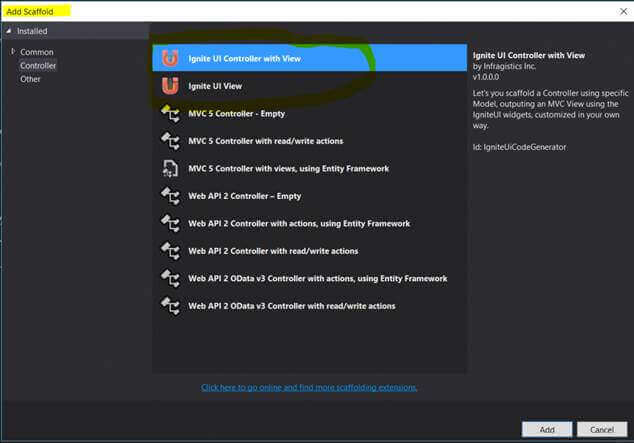
Task: Choose Web API 2 OData v3 Controller with read/write actions
Action: coord(310,306)
